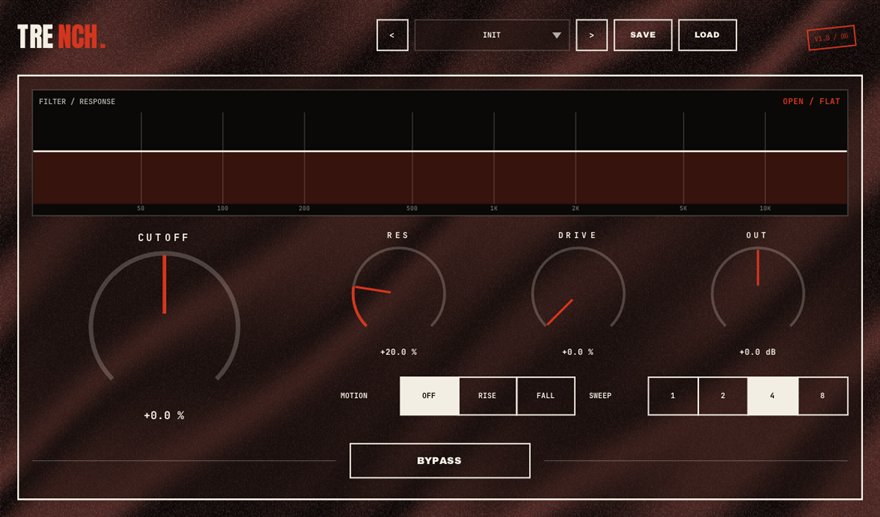Click the RES label above the knob

pos(398,235)
